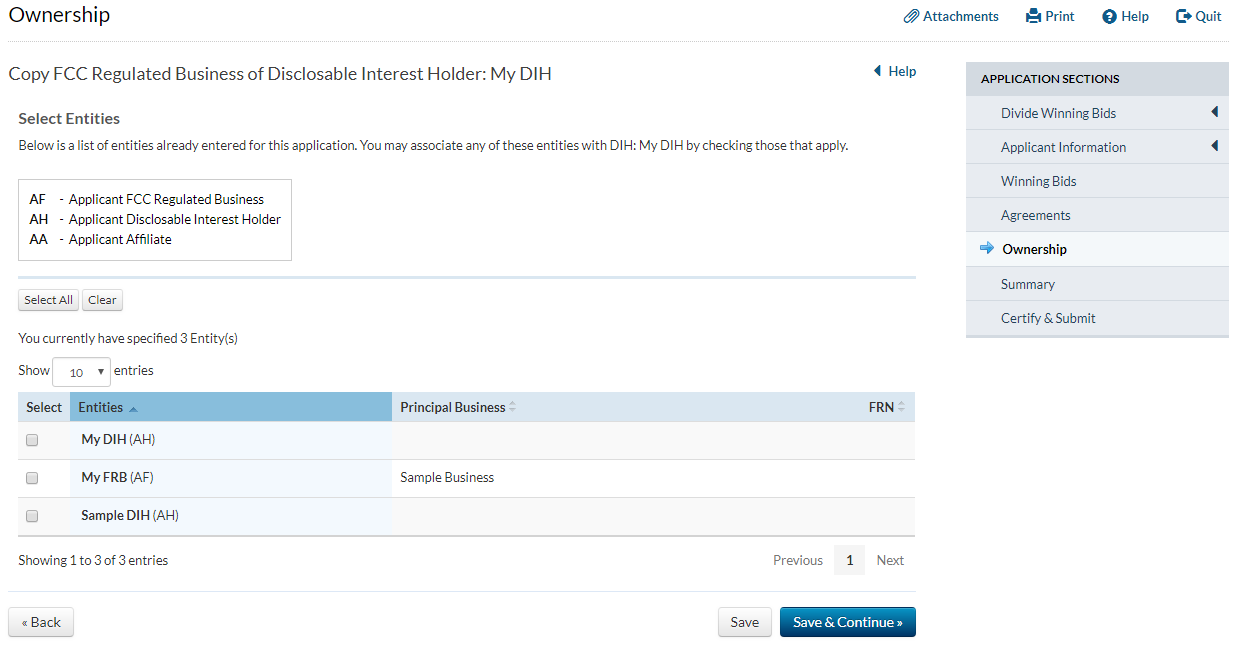Sort by the Principal Business column arrows
The image size is (1237, 656).
[513, 407]
